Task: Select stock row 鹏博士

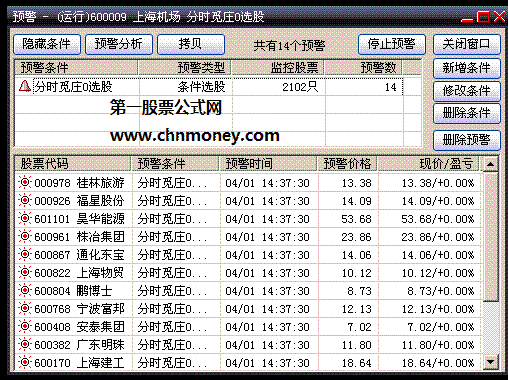Action: coord(249,291)
